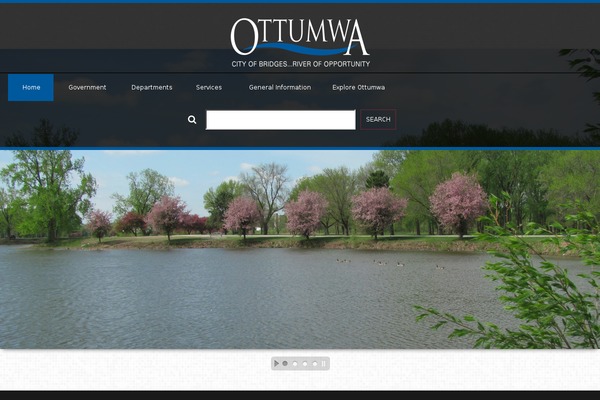Focus the site search text field
The height and width of the screenshot is (400, 600).
point(281,120)
